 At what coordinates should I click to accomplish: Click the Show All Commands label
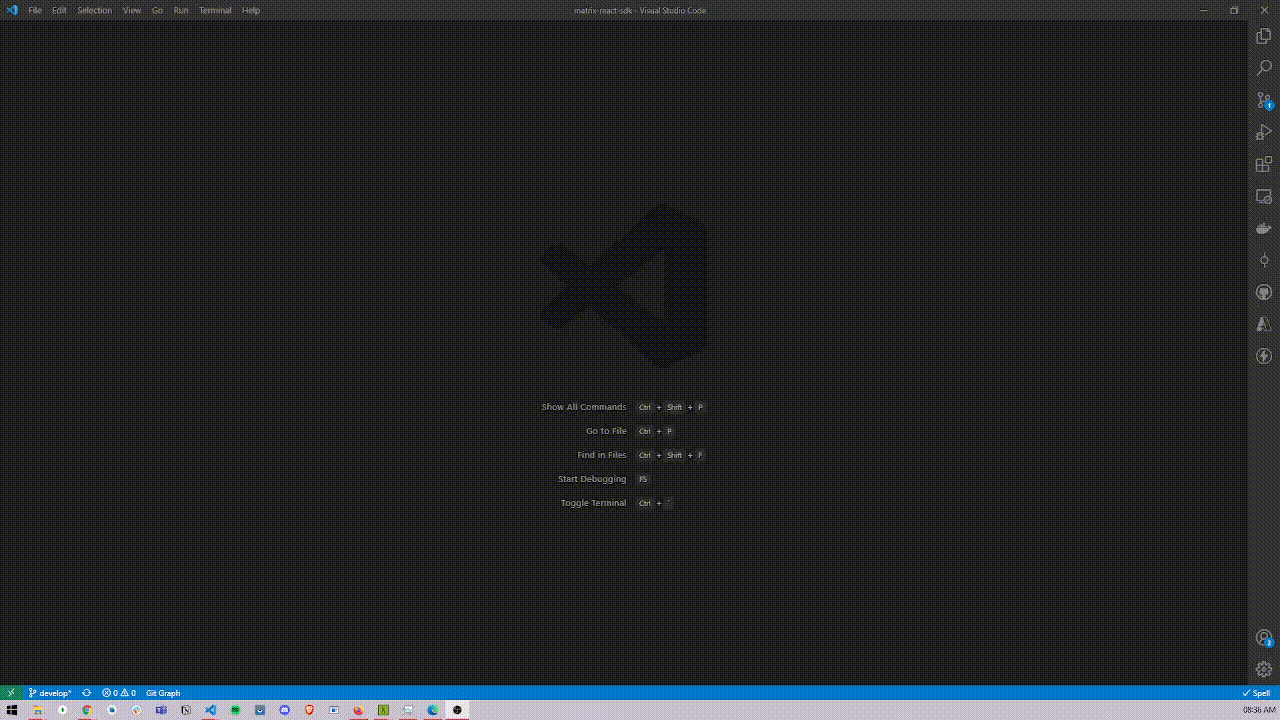click(584, 407)
